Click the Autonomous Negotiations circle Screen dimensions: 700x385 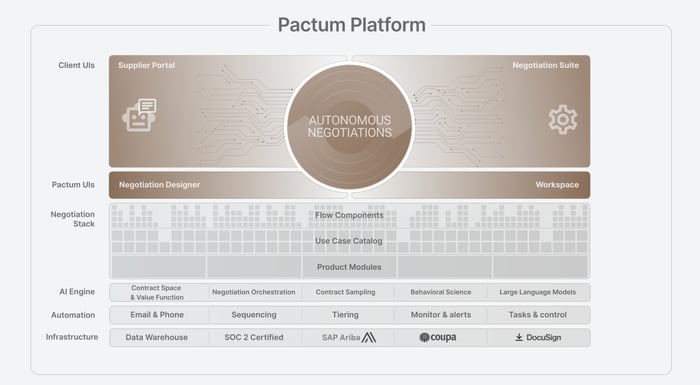coord(350,126)
